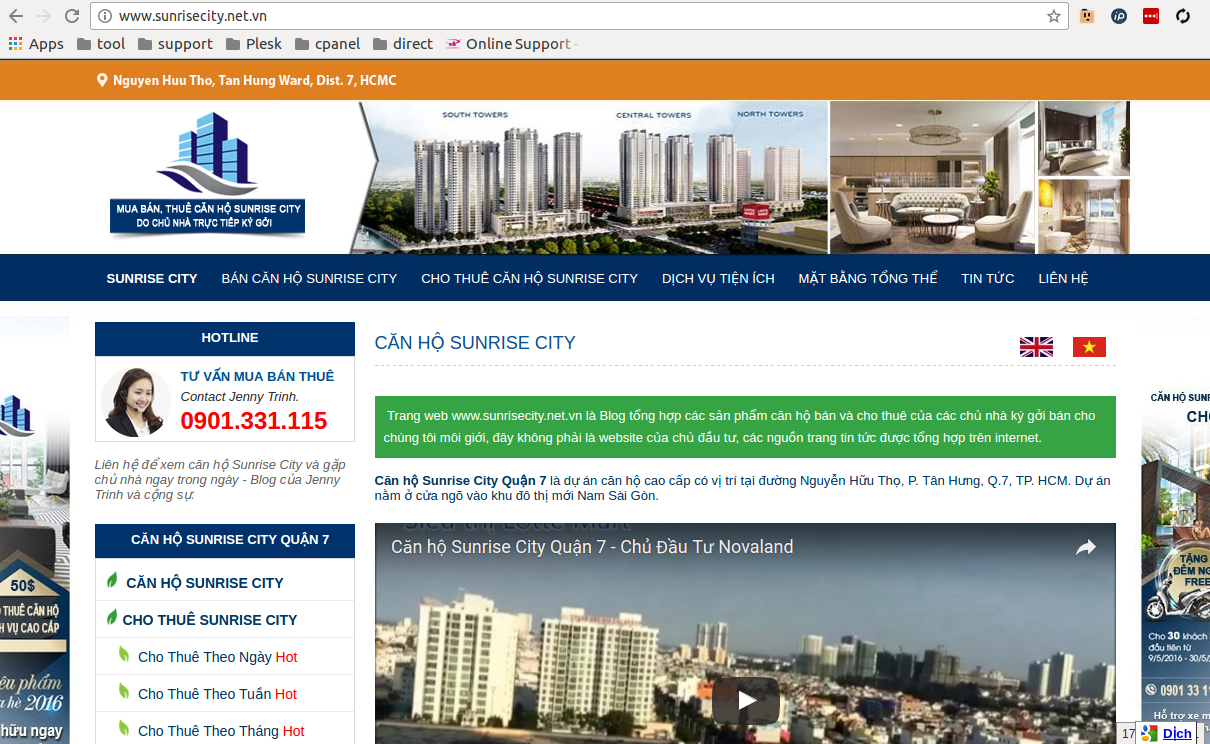Image resolution: width=1210 pixels, height=744 pixels.
Task: Click the Sunrise City building logo
Action: coord(206,175)
